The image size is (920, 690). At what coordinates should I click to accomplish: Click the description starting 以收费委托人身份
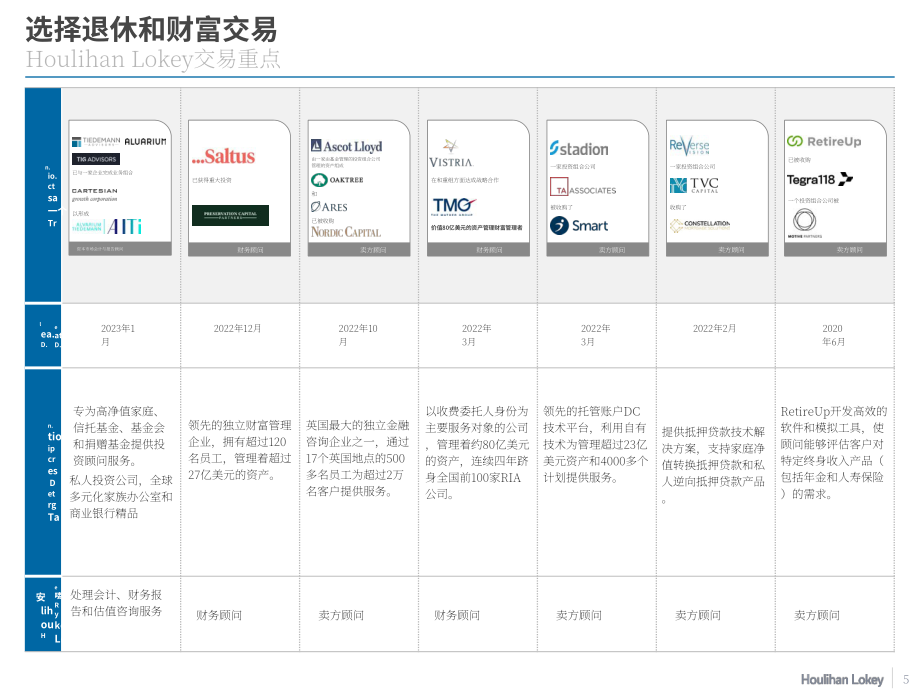477,452
